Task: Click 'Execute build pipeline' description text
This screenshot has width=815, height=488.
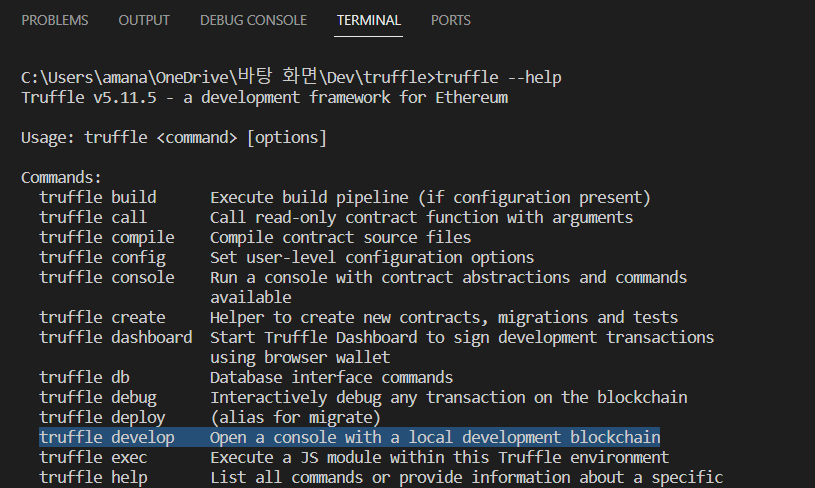Action: click(x=430, y=197)
